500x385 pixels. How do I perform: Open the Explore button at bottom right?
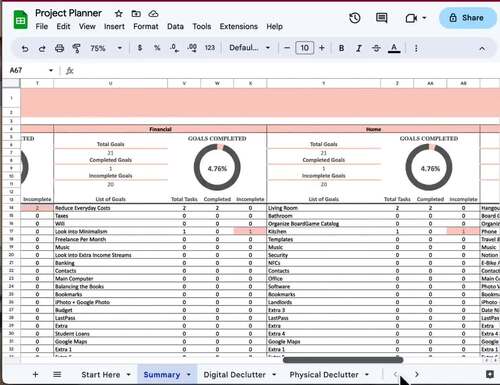point(490,374)
